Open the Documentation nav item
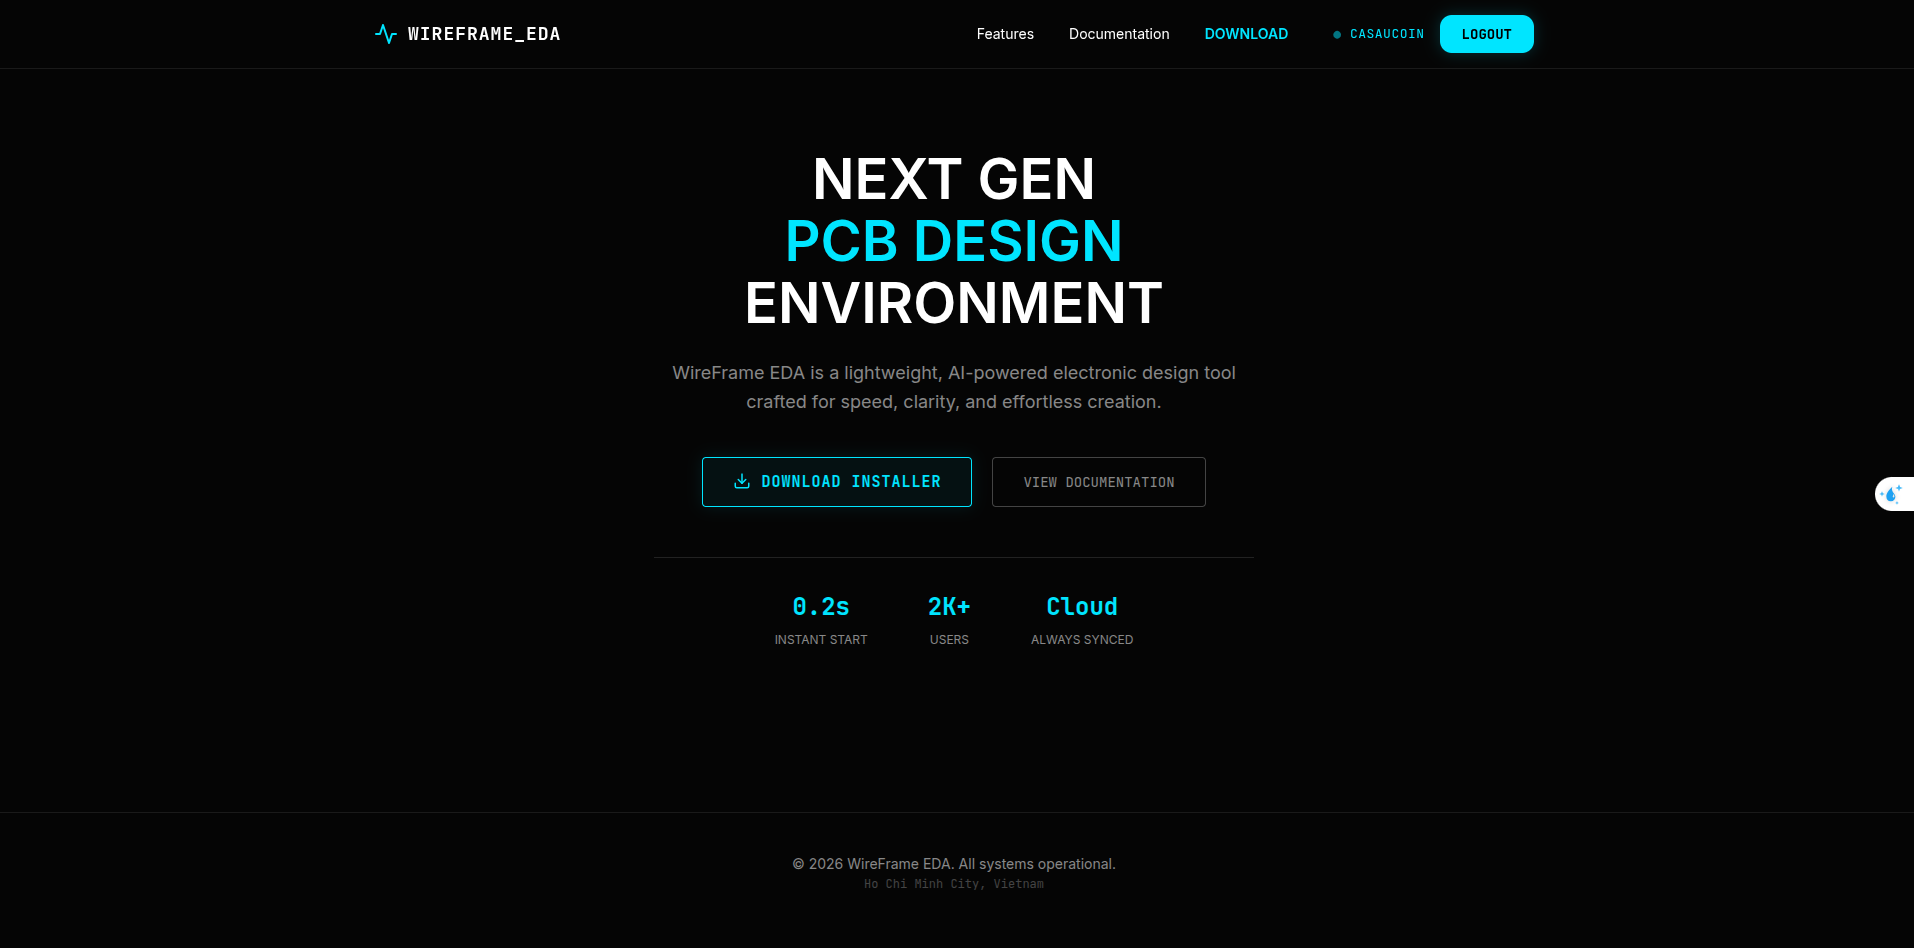Viewport: 1914px width, 948px height. pos(1119,34)
